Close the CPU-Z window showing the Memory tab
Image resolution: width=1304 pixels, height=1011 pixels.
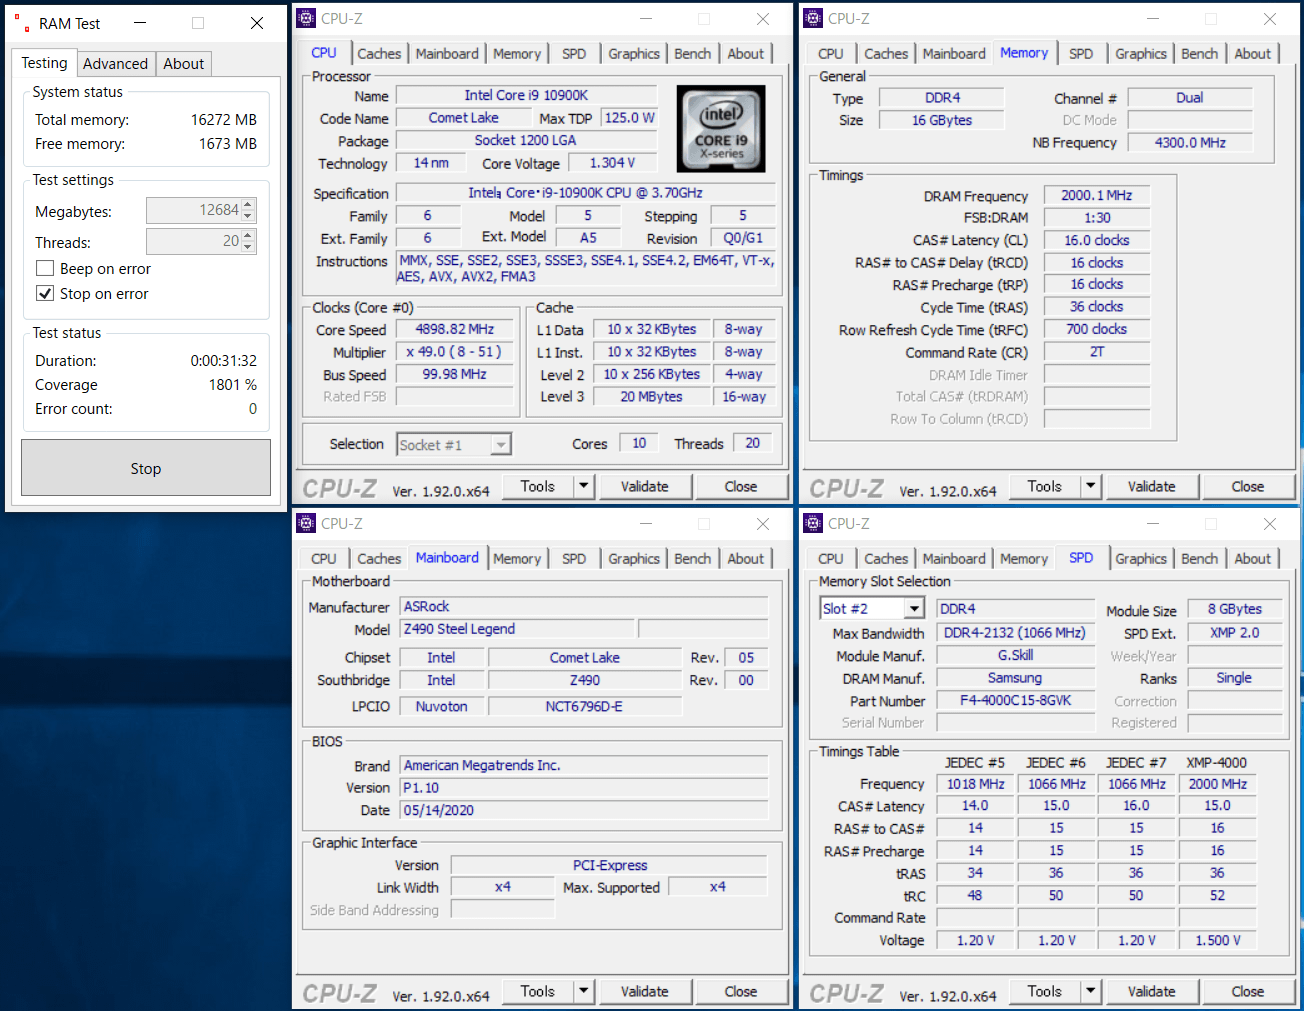click(x=1269, y=19)
